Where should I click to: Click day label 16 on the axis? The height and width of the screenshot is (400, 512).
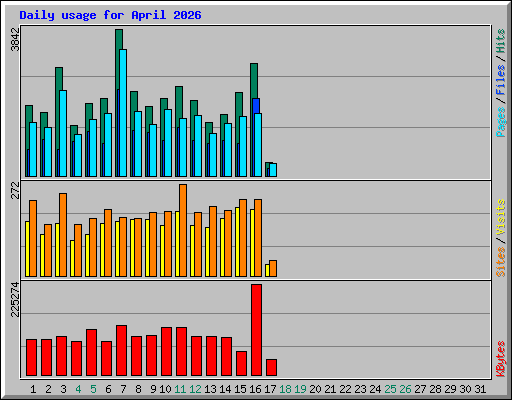click(x=255, y=389)
